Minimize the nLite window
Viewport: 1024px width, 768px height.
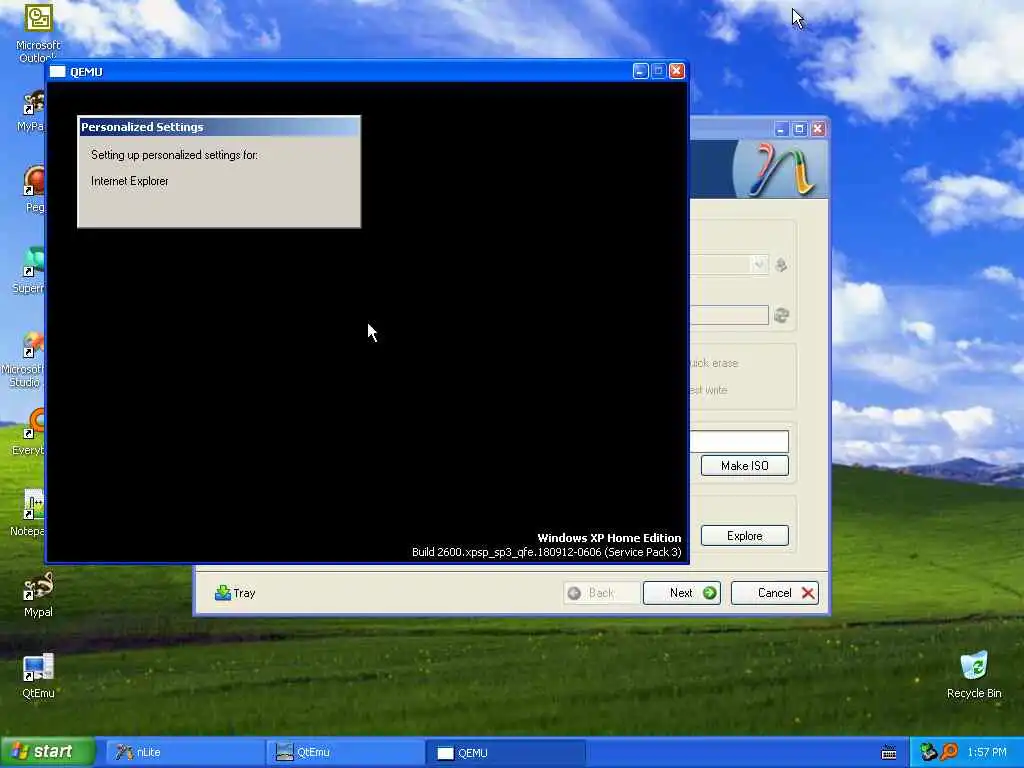click(x=781, y=129)
